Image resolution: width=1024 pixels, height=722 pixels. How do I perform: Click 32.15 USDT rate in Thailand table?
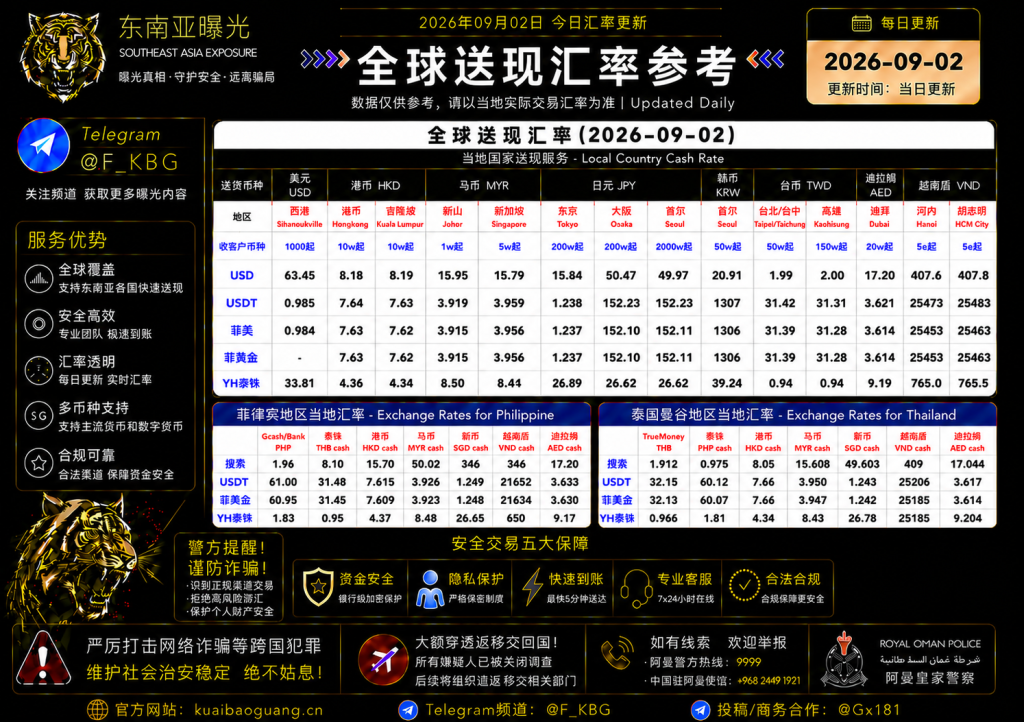pos(664,482)
